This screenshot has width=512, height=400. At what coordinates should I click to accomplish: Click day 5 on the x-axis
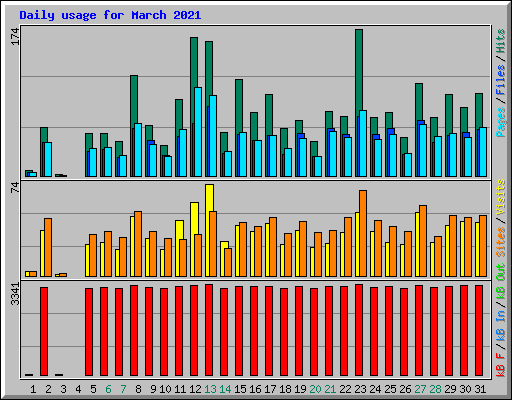pos(93,389)
